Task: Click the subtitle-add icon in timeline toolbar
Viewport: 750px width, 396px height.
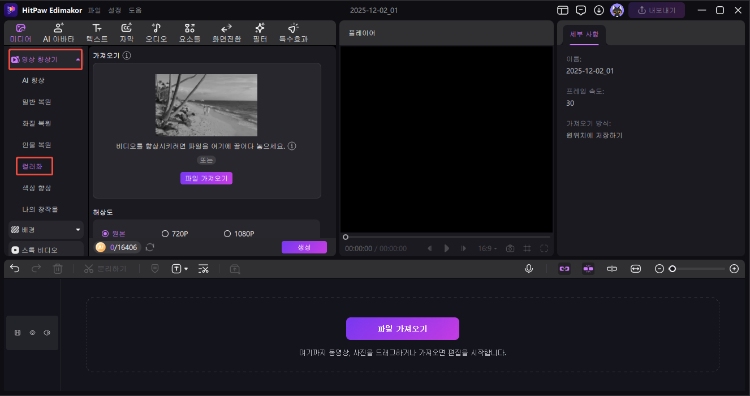Action: pyautogui.click(x=234, y=269)
